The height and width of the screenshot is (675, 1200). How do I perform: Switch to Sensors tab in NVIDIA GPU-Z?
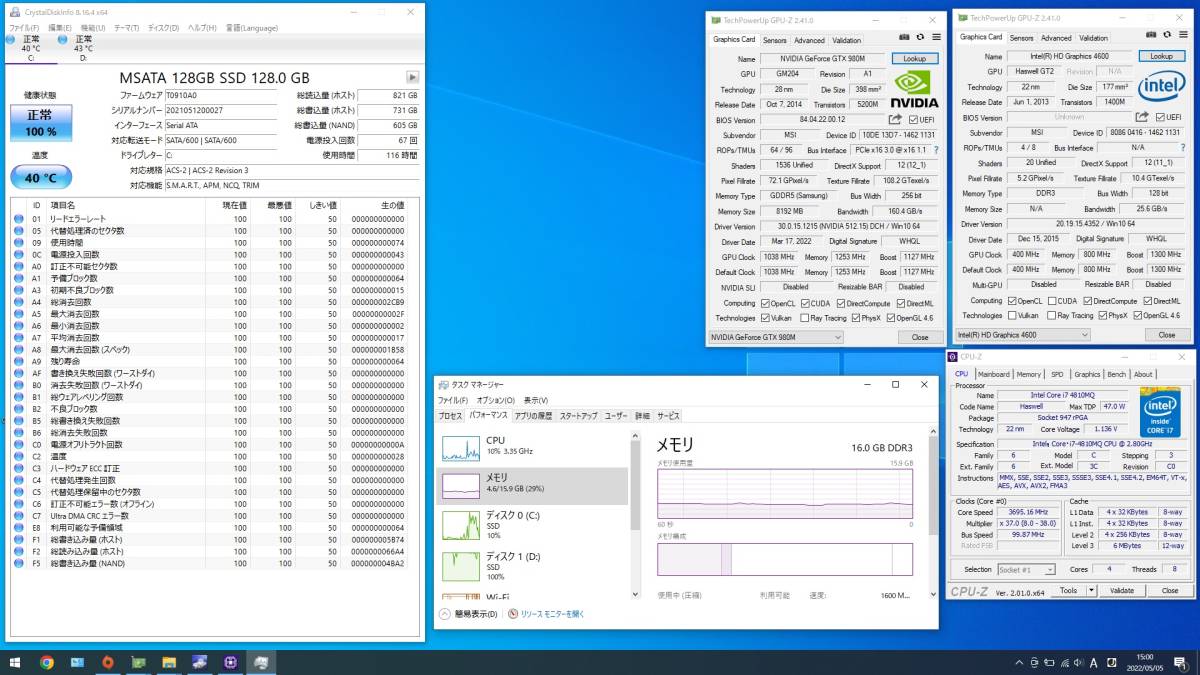click(x=775, y=40)
